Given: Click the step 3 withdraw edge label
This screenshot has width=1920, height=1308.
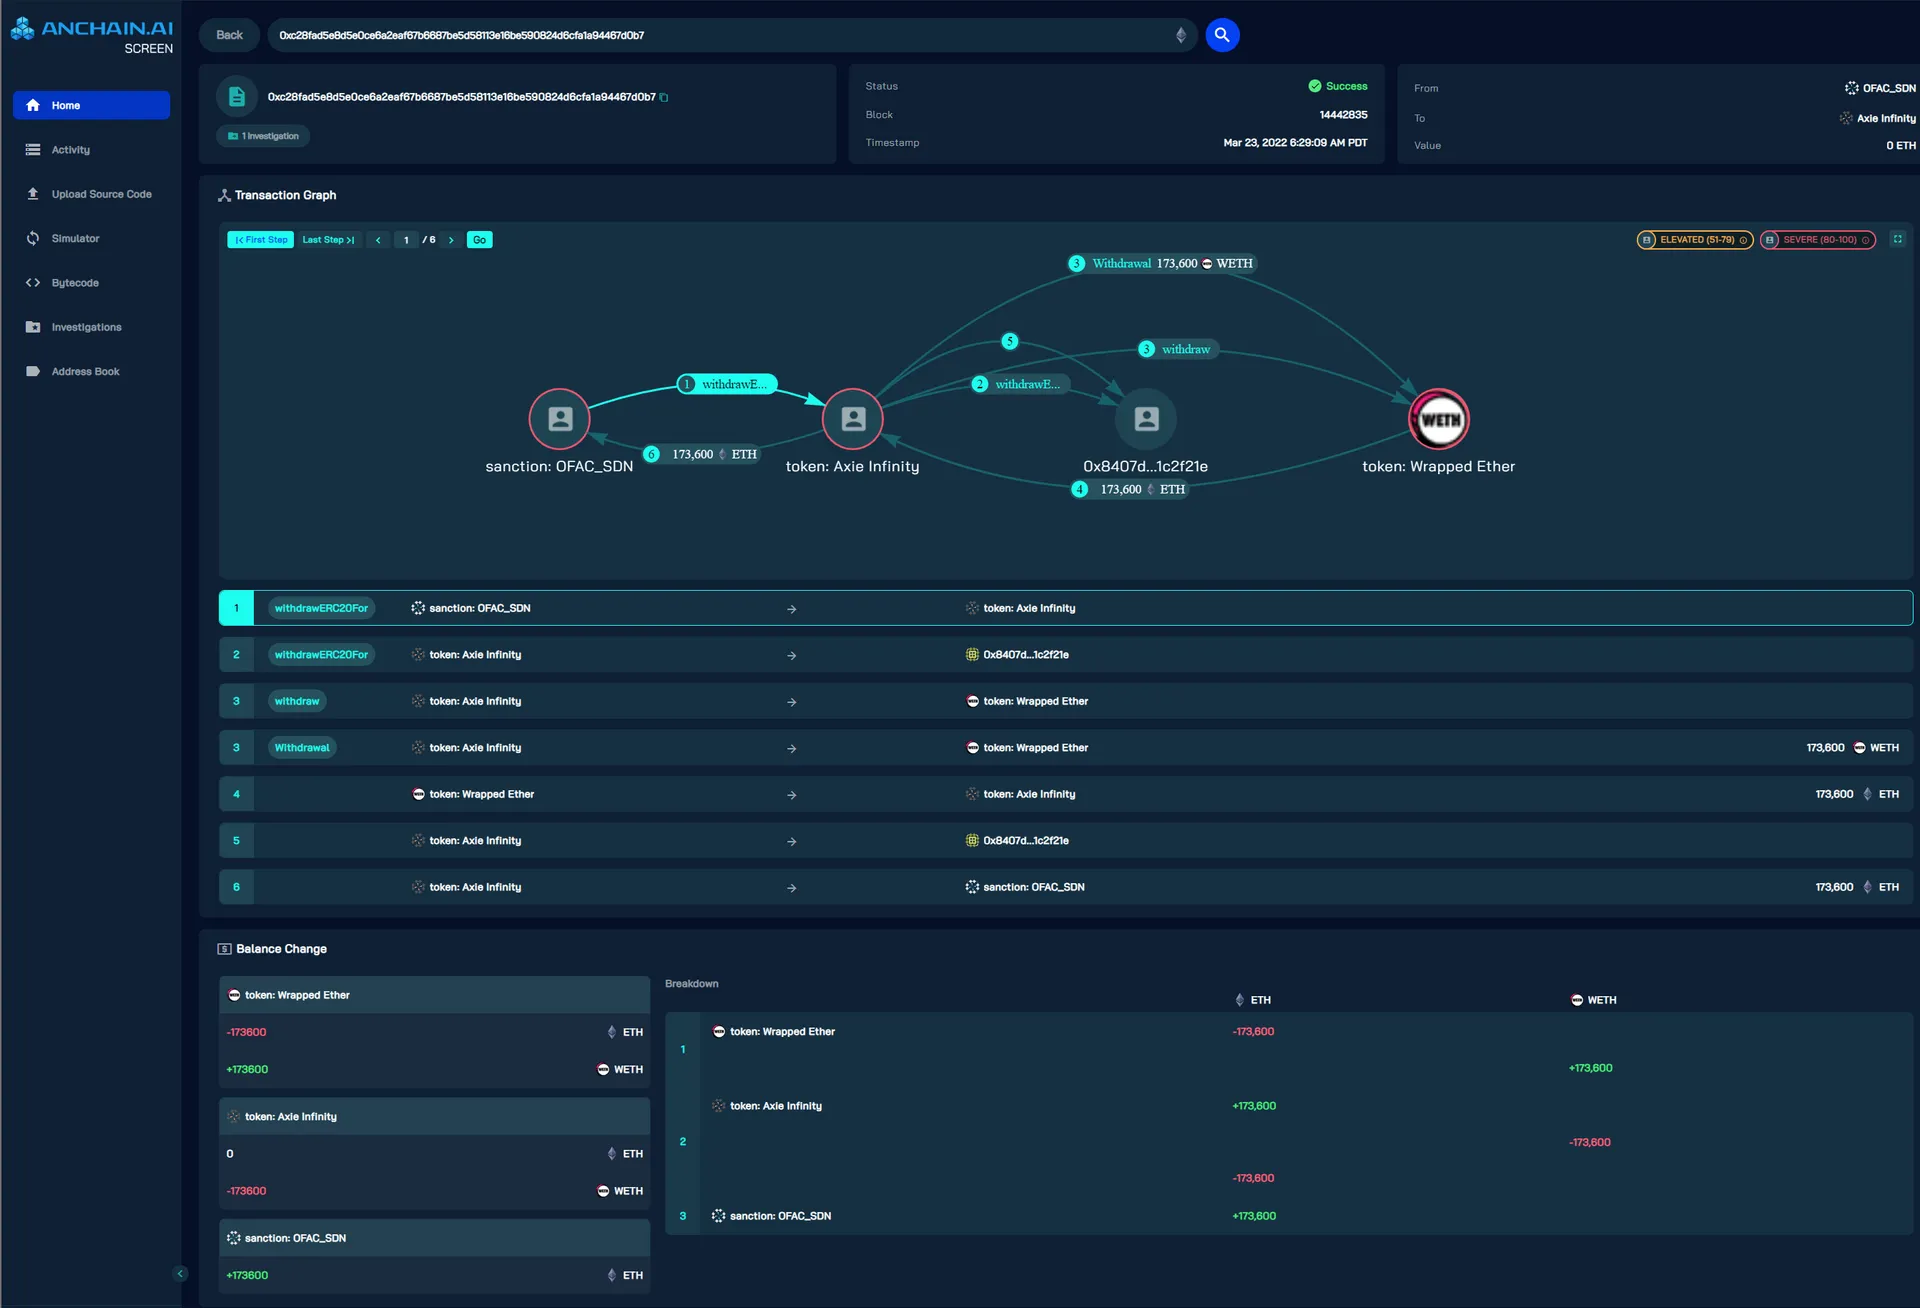Looking at the screenshot, I should click(x=1177, y=349).
